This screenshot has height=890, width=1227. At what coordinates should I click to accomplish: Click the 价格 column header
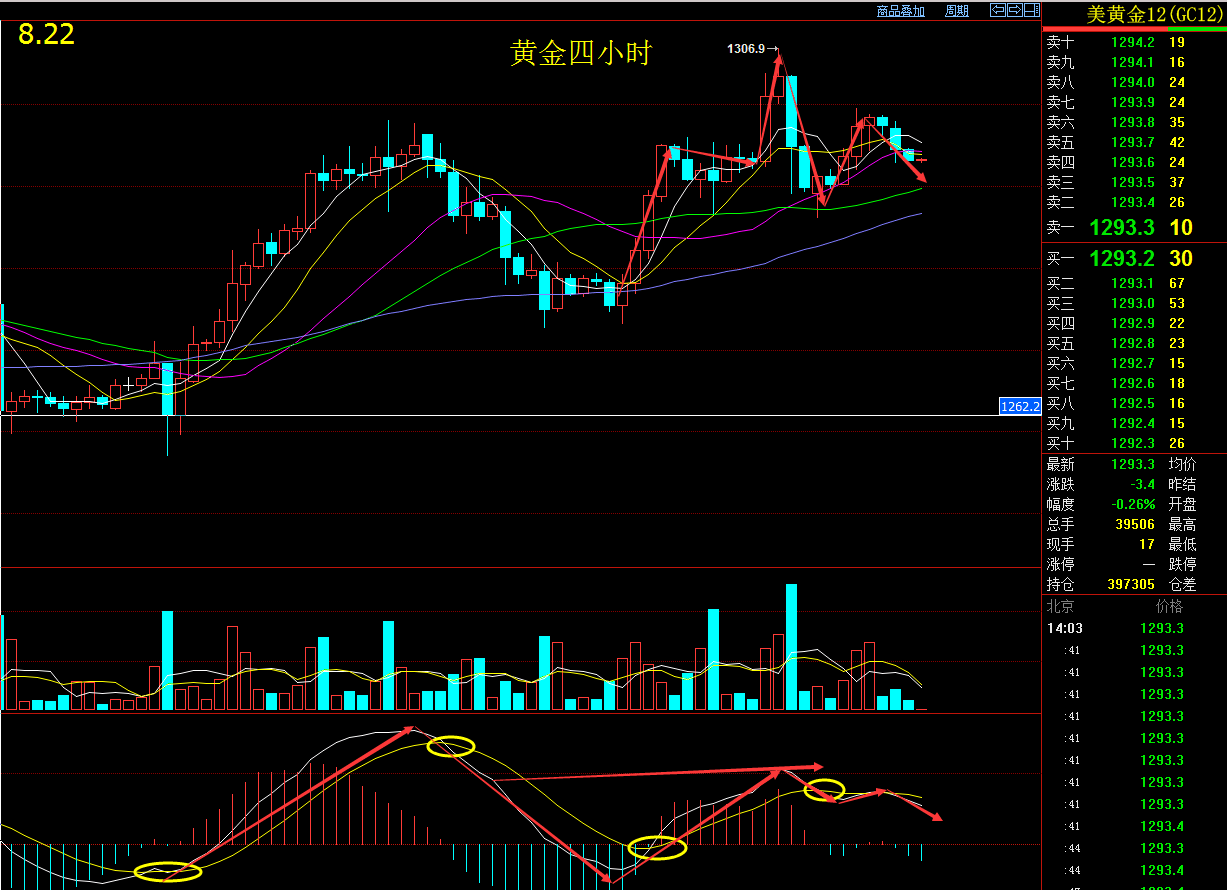1169,606
